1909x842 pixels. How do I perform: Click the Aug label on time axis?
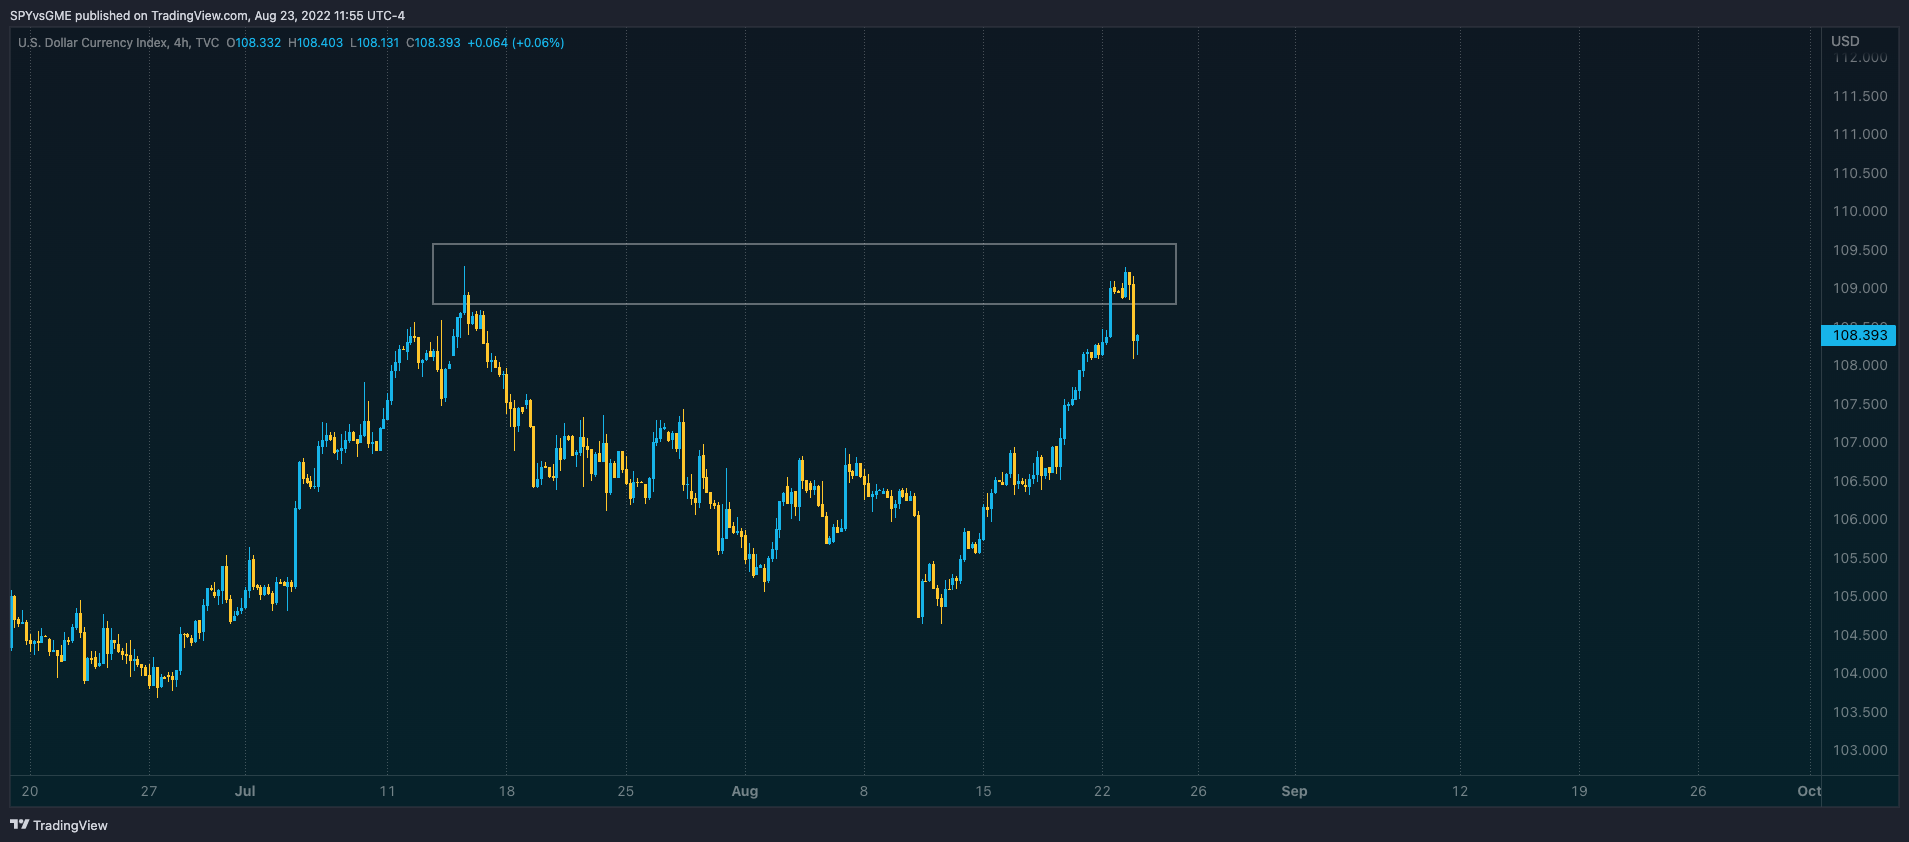pos(745,791)
